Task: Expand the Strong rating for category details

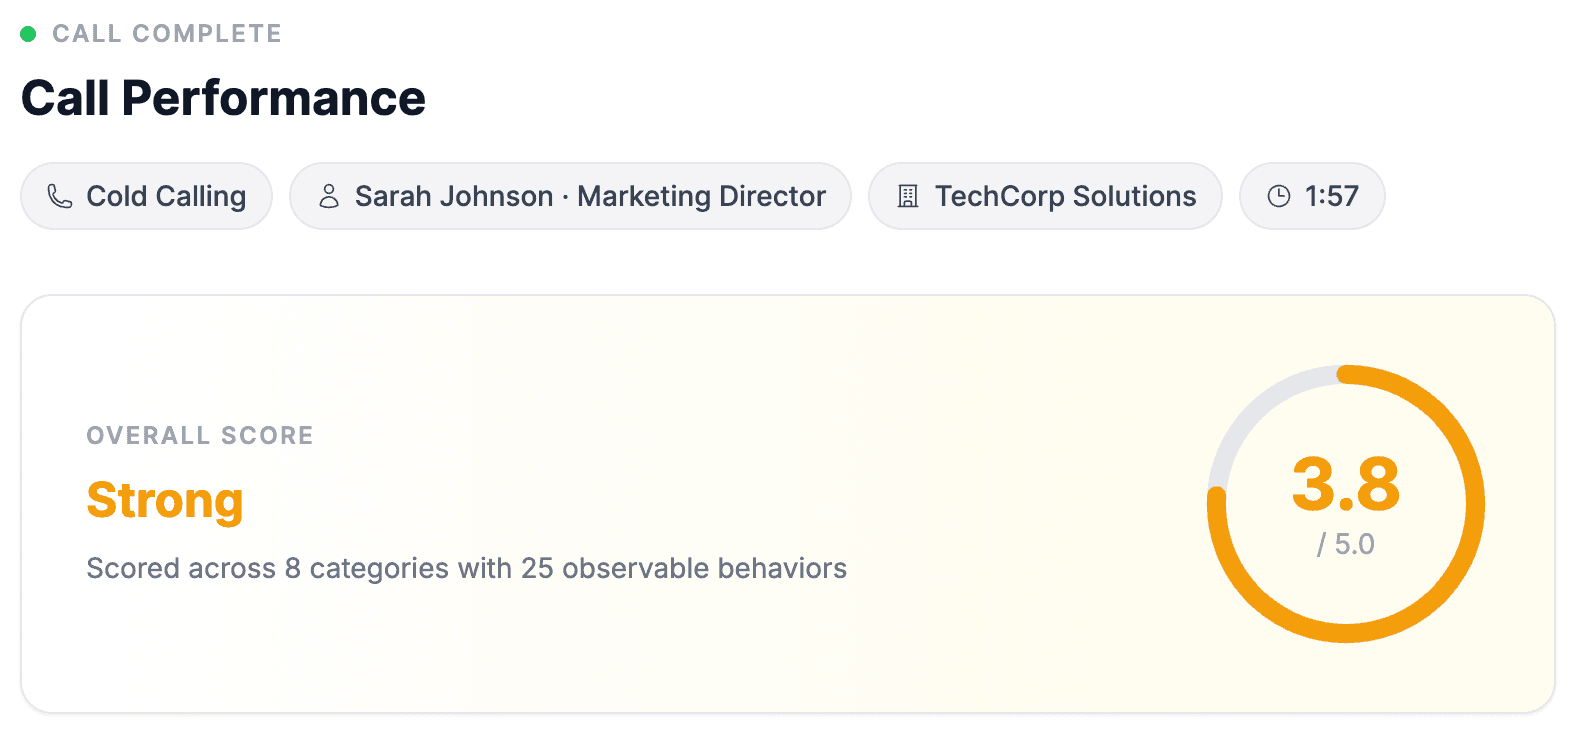Action: click(164, 500)
